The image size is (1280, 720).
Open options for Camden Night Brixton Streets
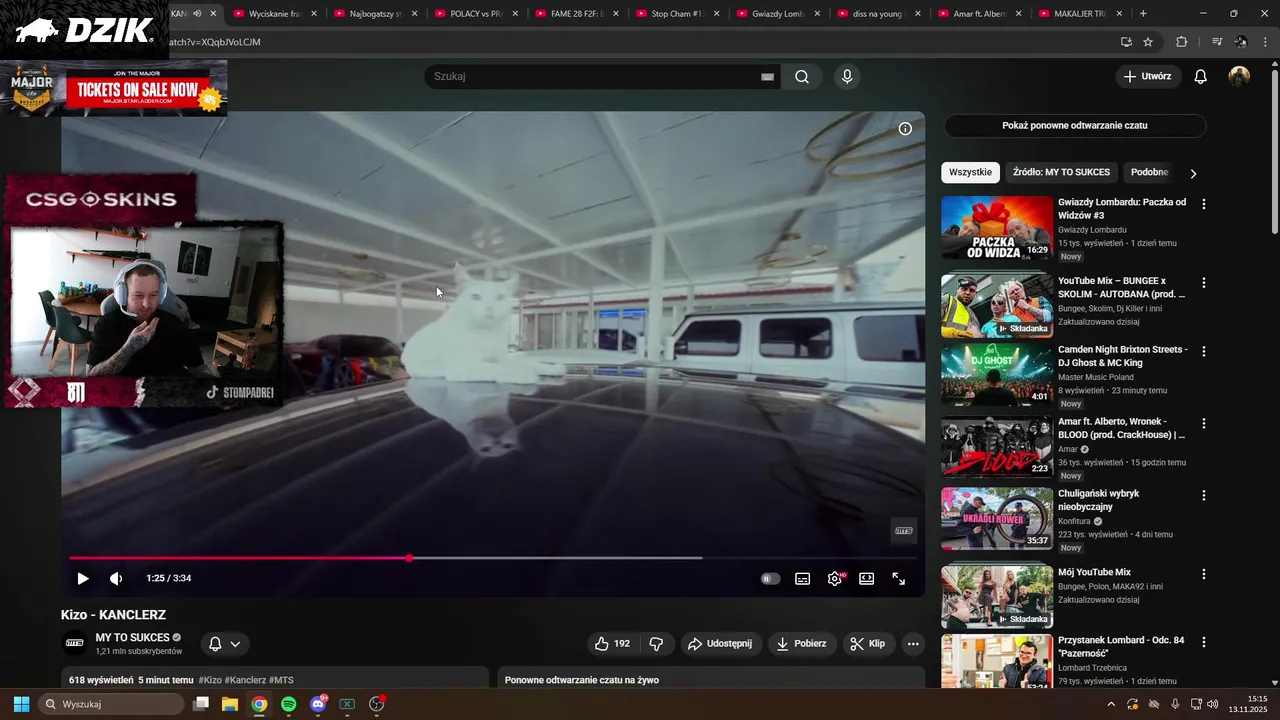pos(1204,352)
